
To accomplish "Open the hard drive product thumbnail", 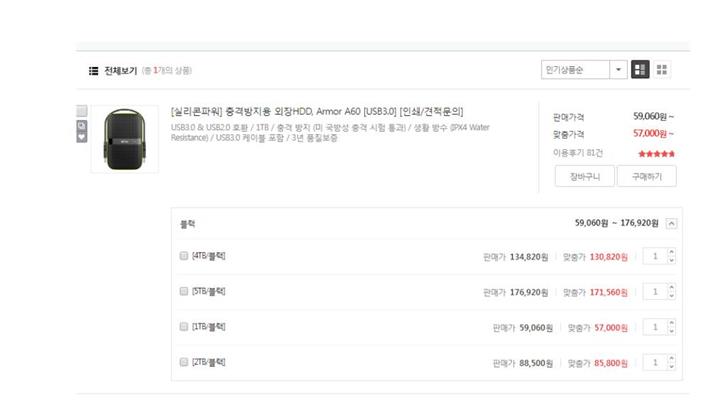I will click(x=125, y=139).
